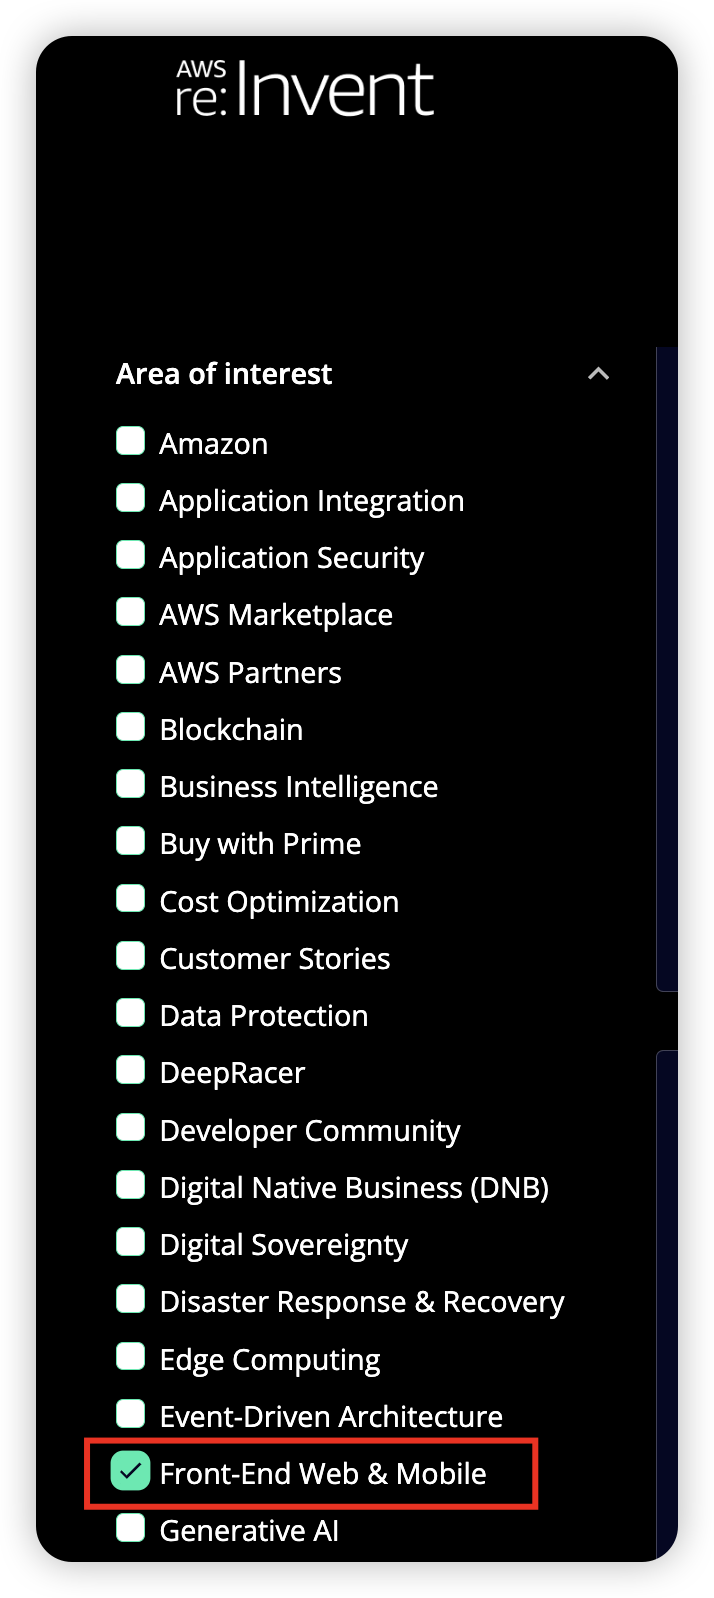714x1598 pixels.
Task: Toggle the Blockchain checkbox
Action: point(131,727)
